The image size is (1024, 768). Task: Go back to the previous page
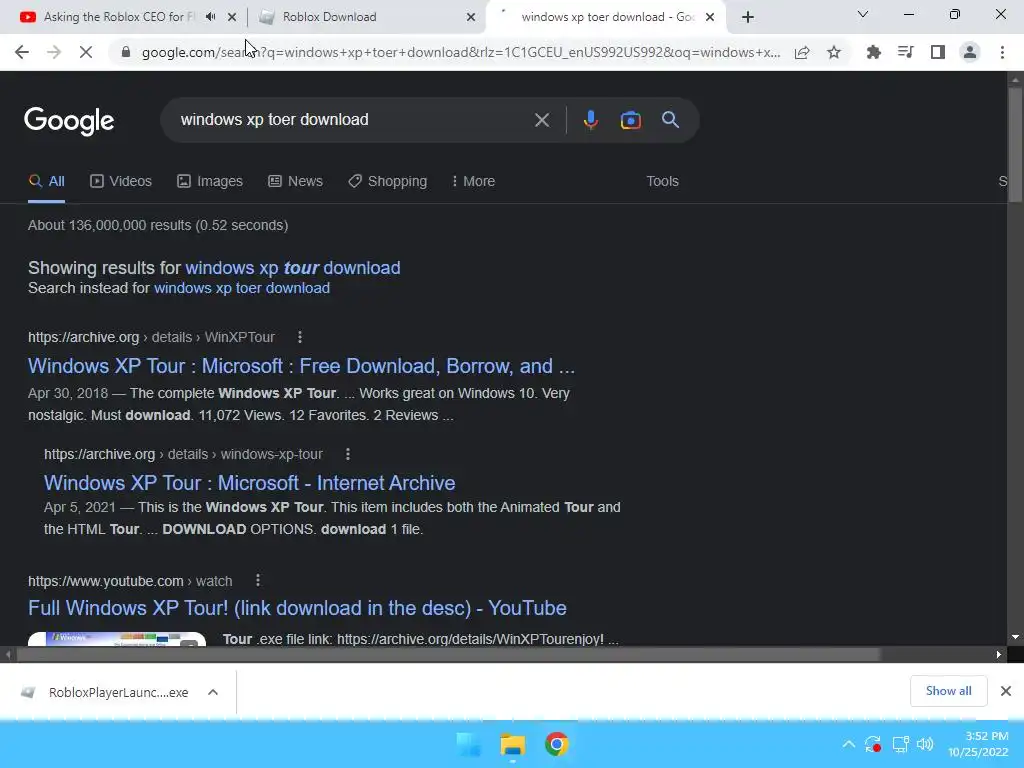pos(22,52)
